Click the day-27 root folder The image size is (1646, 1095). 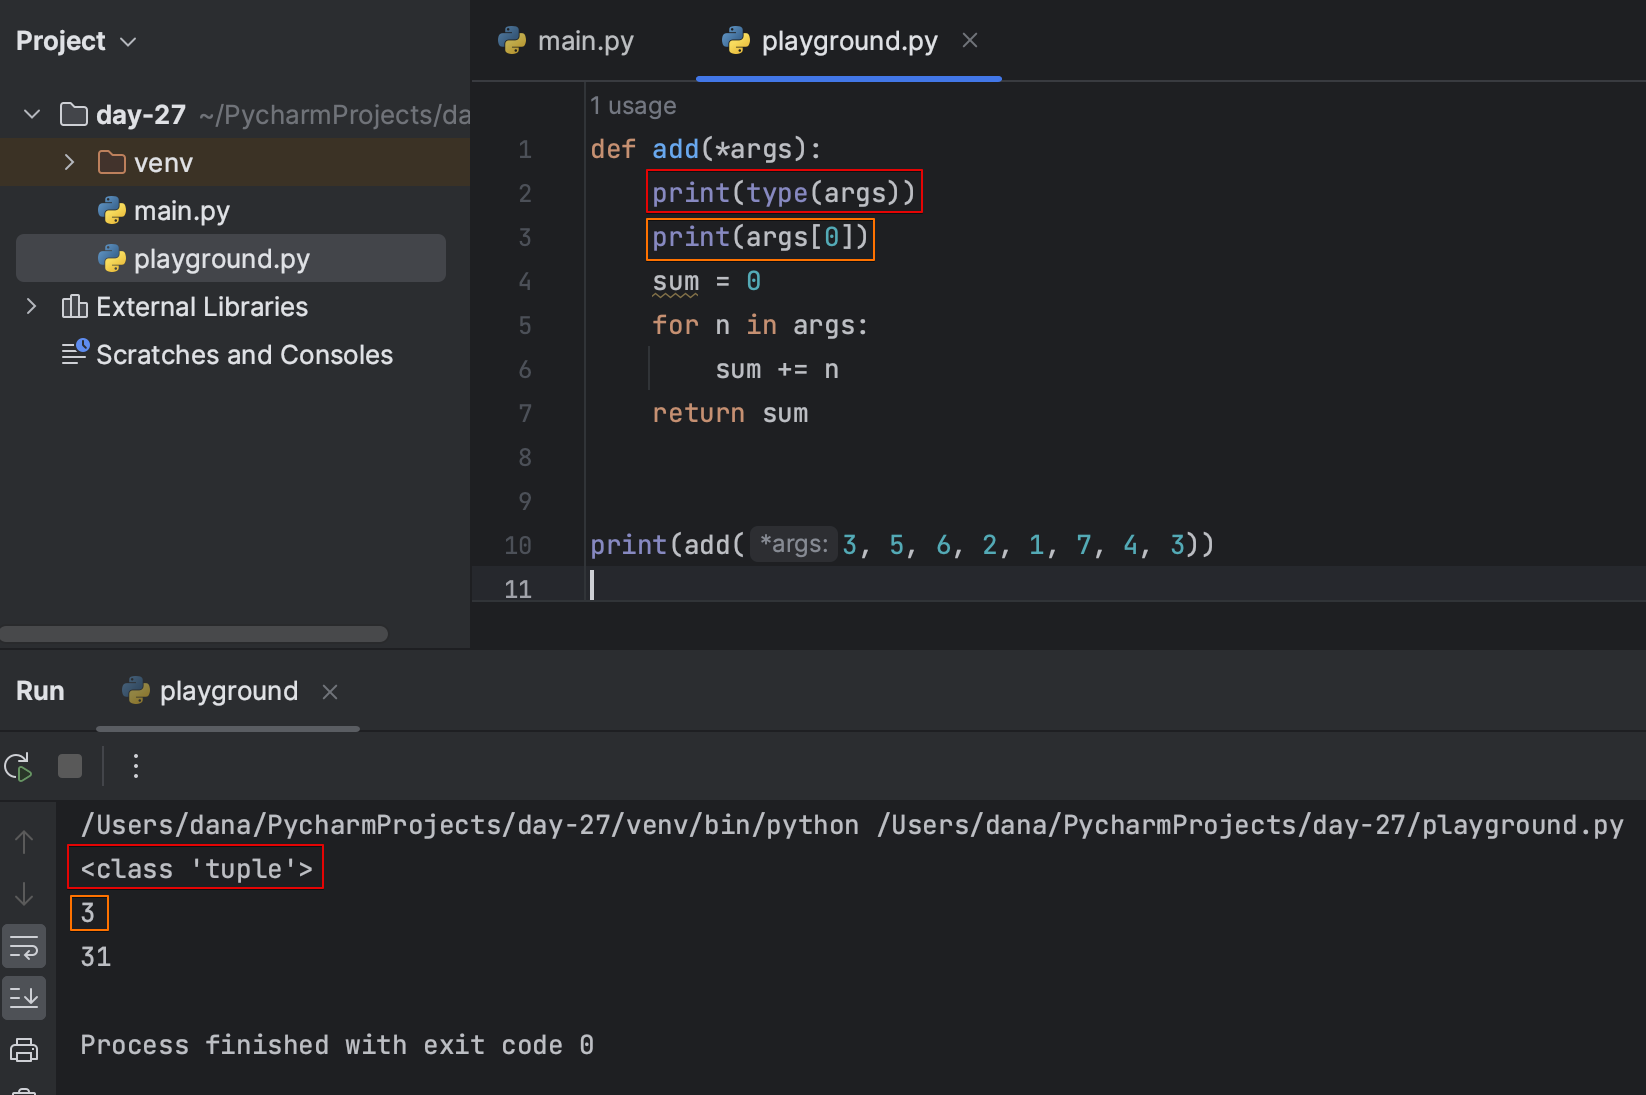(x=141, y=115)
